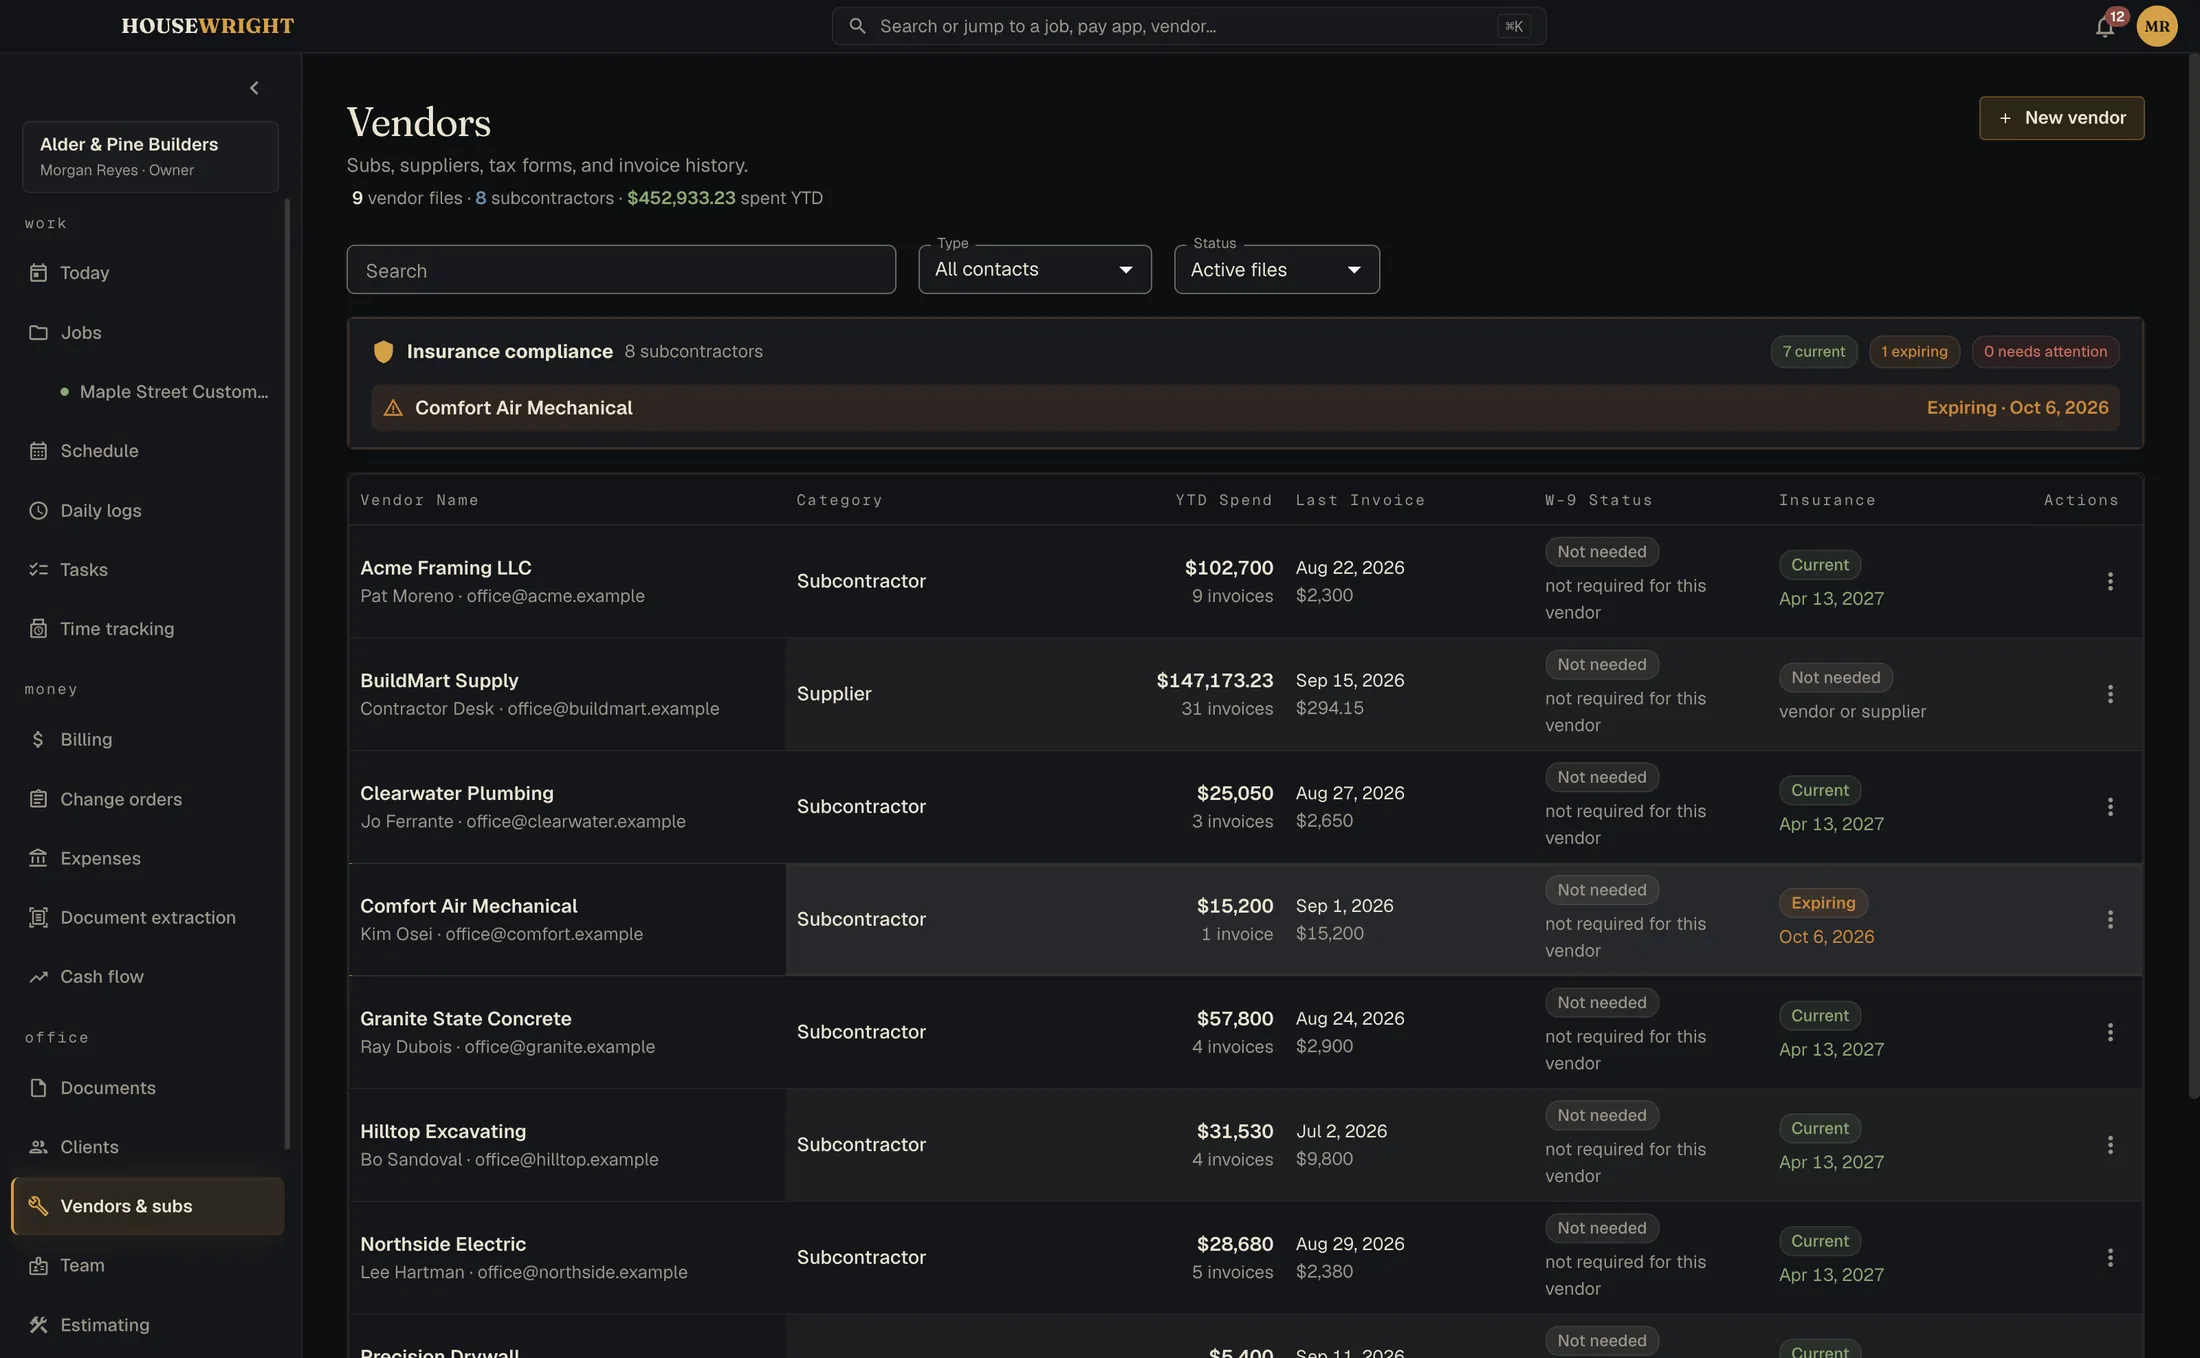Click the Schedule calendar icon
2200x1358 pixels.
coord(38,451)
